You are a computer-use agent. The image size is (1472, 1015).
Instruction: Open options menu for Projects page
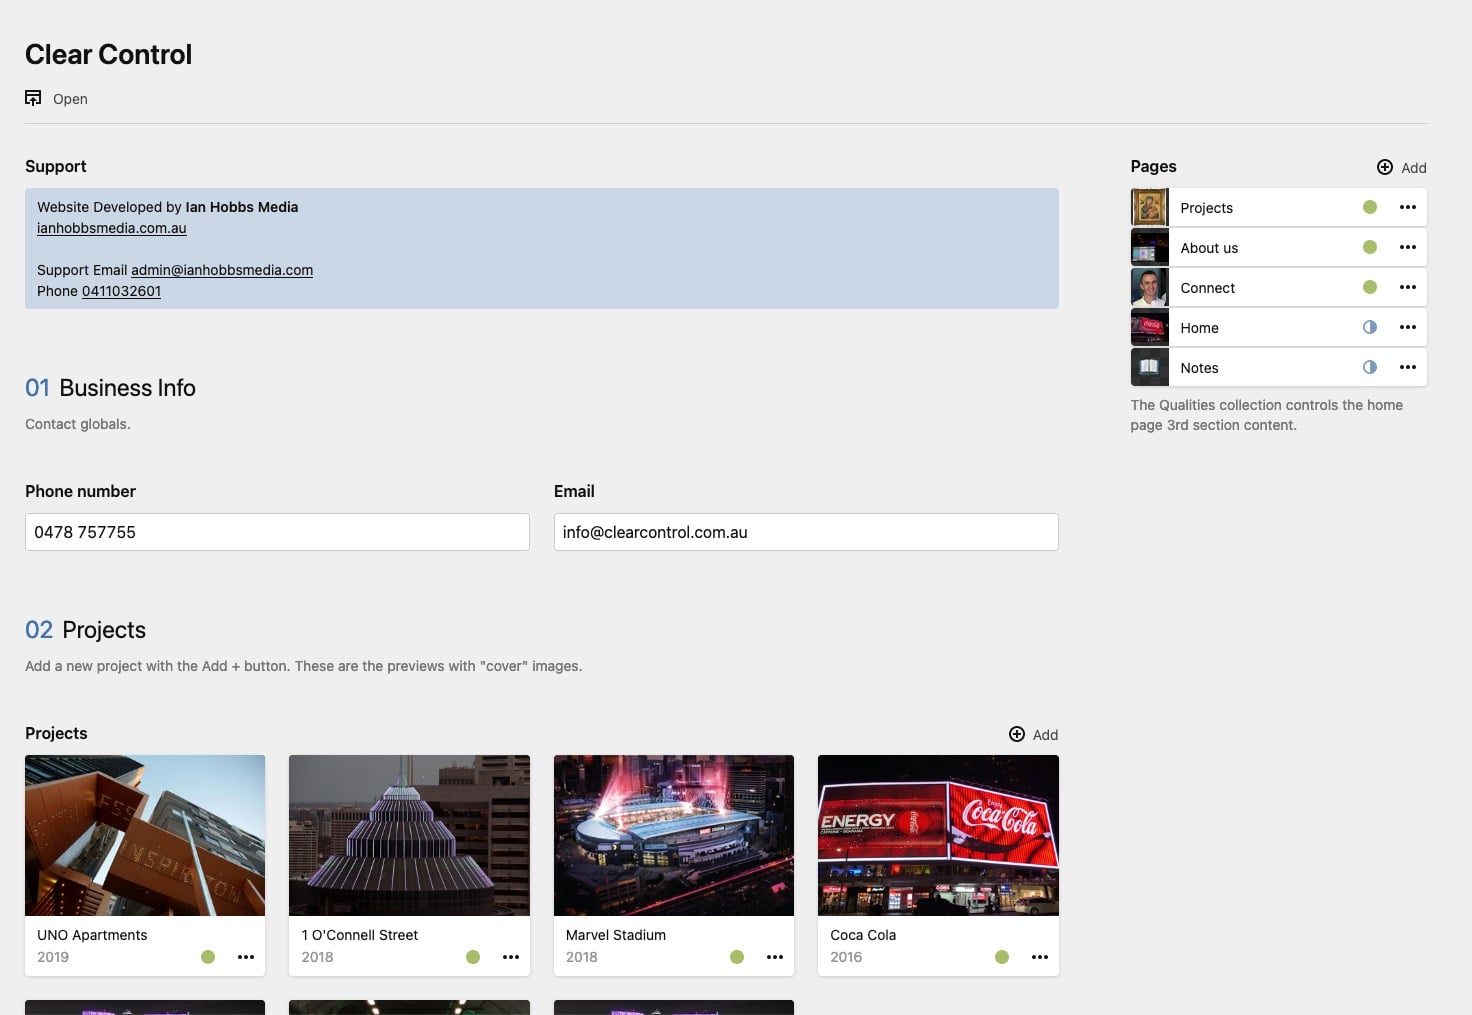click(1408, 207)
